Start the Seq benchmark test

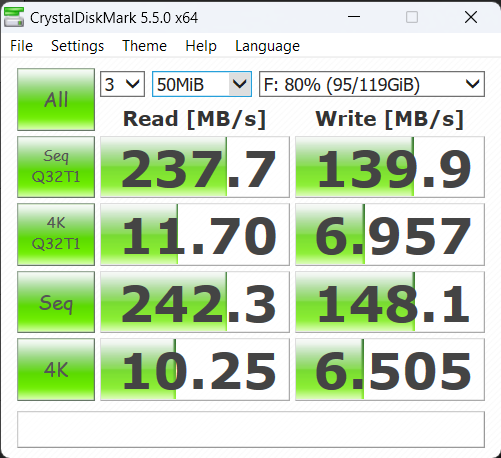click(x=56, y=302)
